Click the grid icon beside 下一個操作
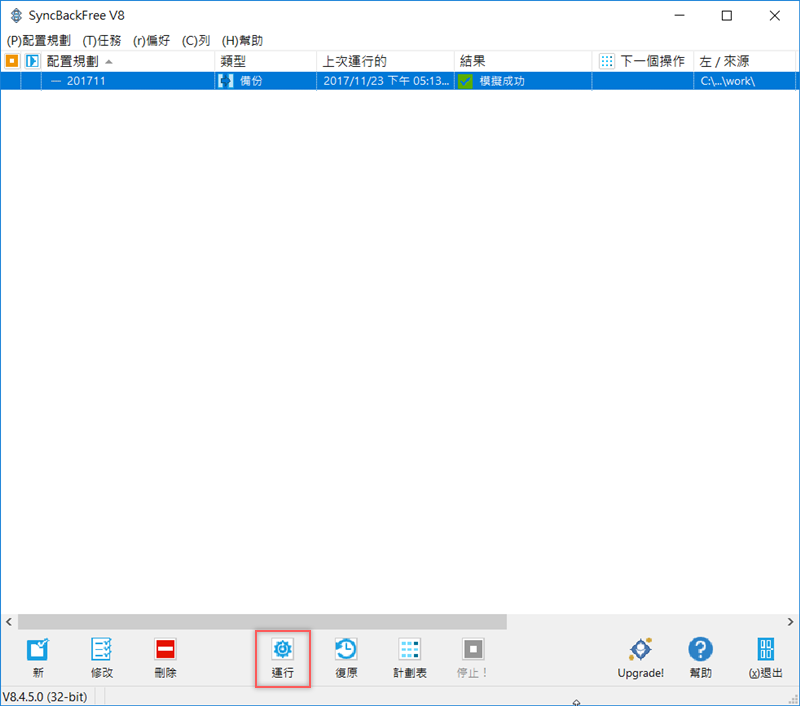Image resolution: width=800 pixels, height=706 pixels. [607, 61]
